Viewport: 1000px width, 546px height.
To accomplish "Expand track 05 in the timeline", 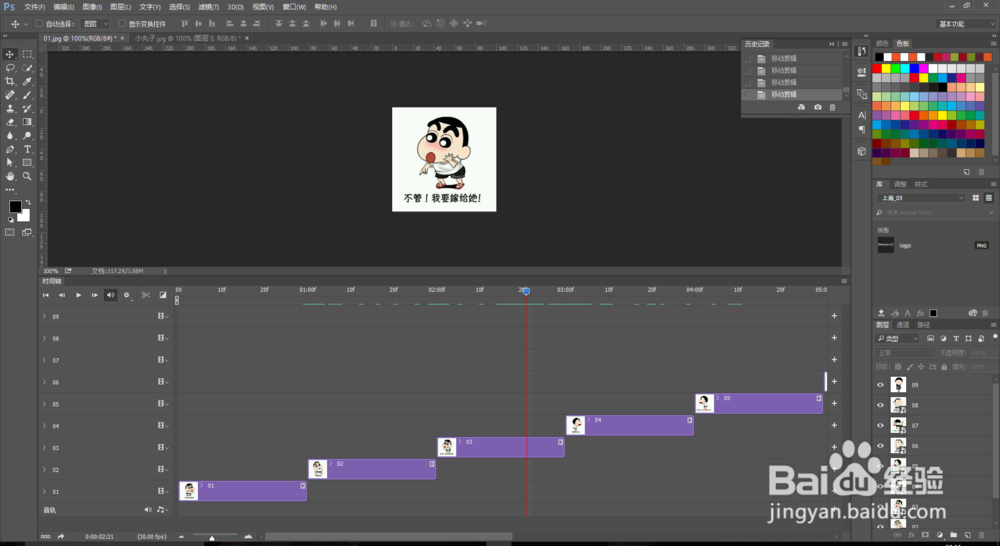I will [x=44, y=404].
